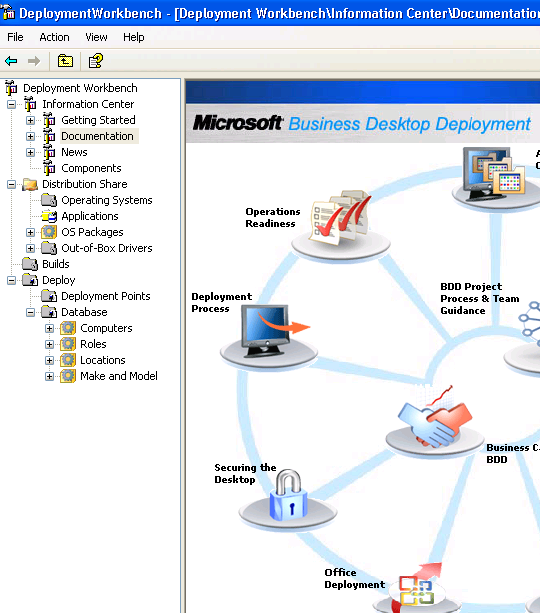The image size is (540, 613).
Task: Open the Action menu
Action: coord(54,37)
